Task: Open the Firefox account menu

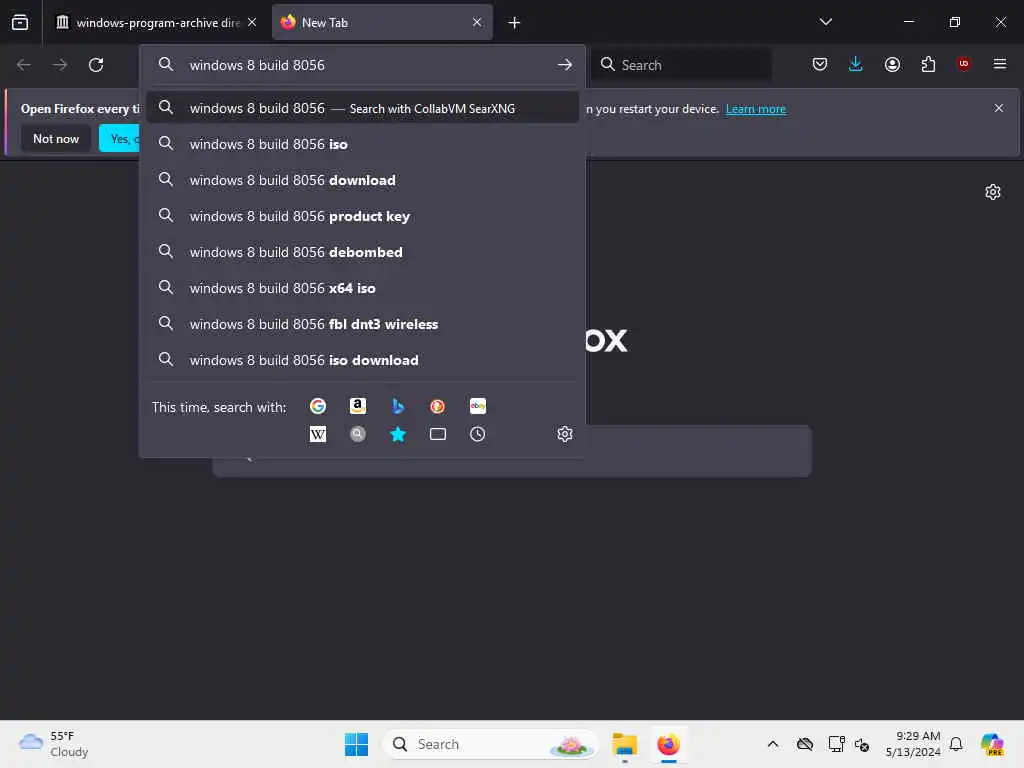Action: click(x=892, y=64)
